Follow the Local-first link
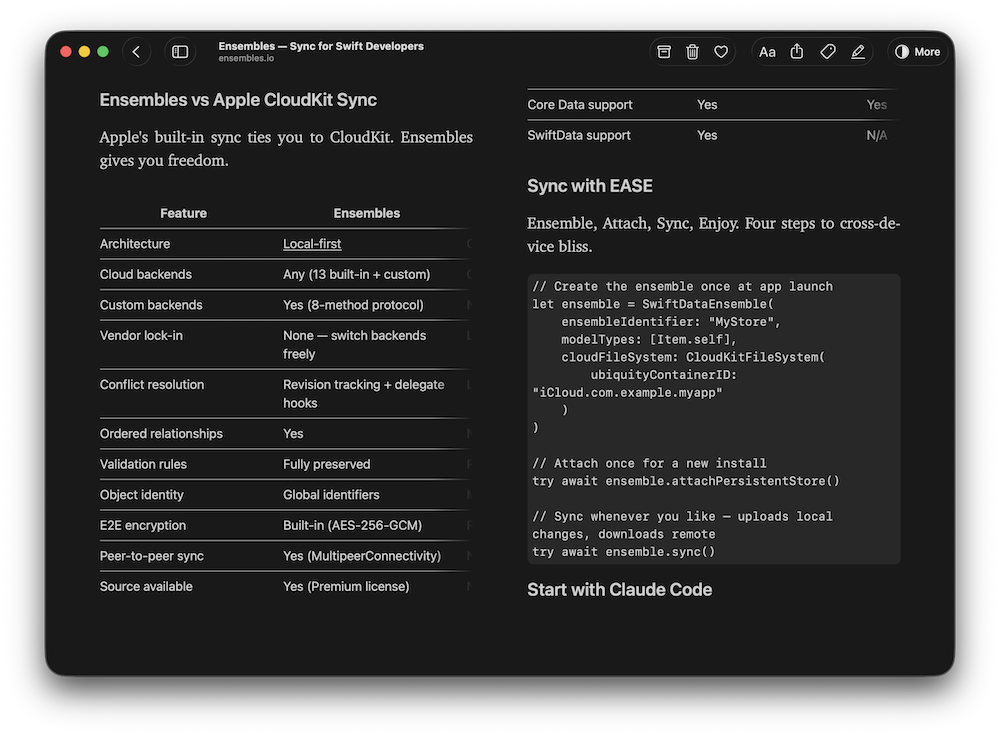This screenshot has width=1000, height=736. click(x=312, y=244)
